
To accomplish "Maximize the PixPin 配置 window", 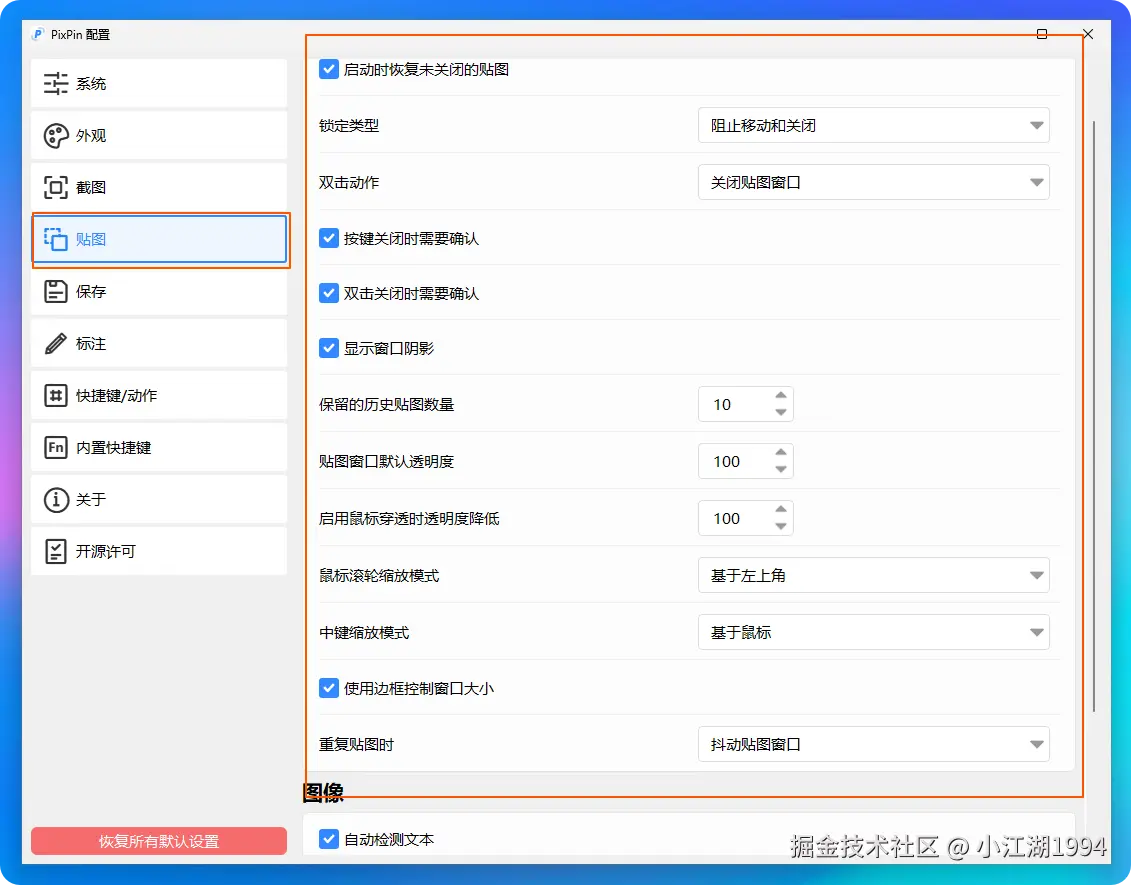I will [x=1042, y=34].
